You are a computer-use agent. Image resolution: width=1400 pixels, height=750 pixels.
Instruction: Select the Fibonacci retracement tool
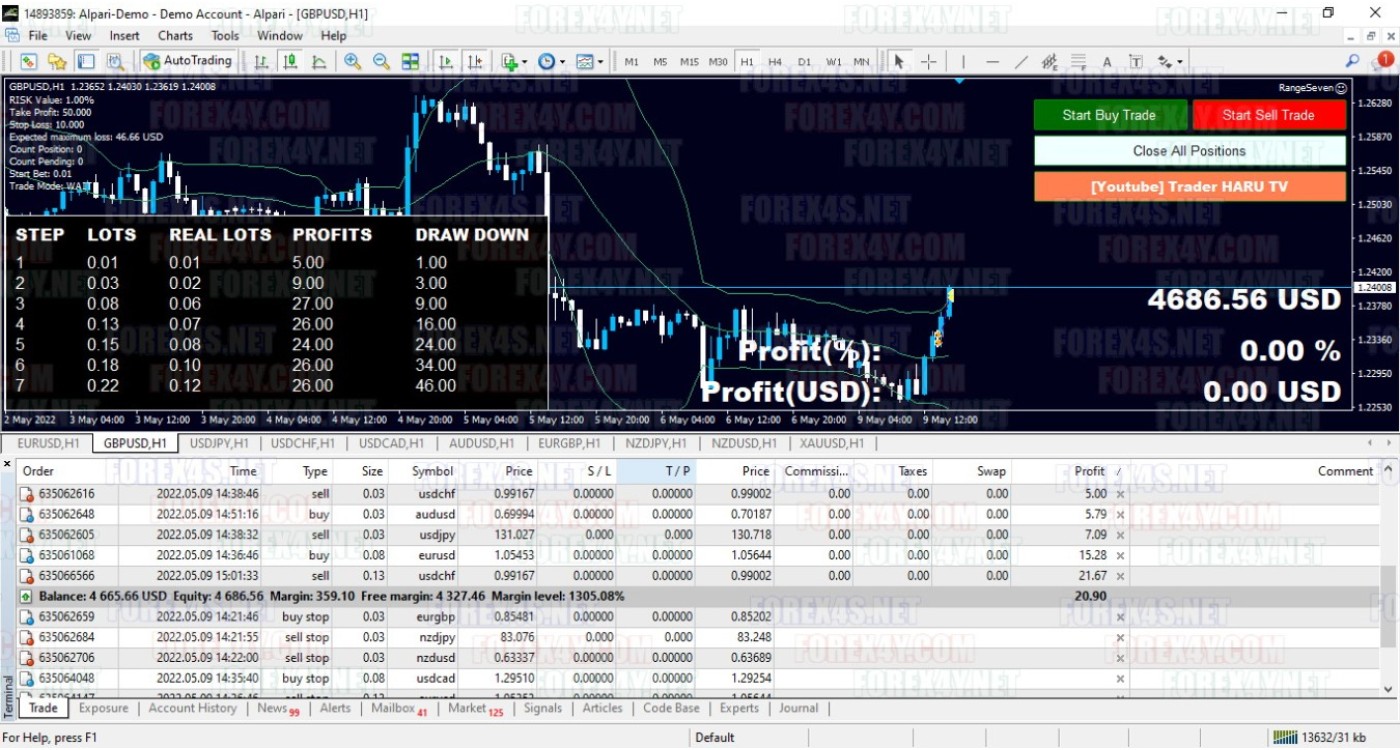pyautogui.click(x=1078, y=62)
